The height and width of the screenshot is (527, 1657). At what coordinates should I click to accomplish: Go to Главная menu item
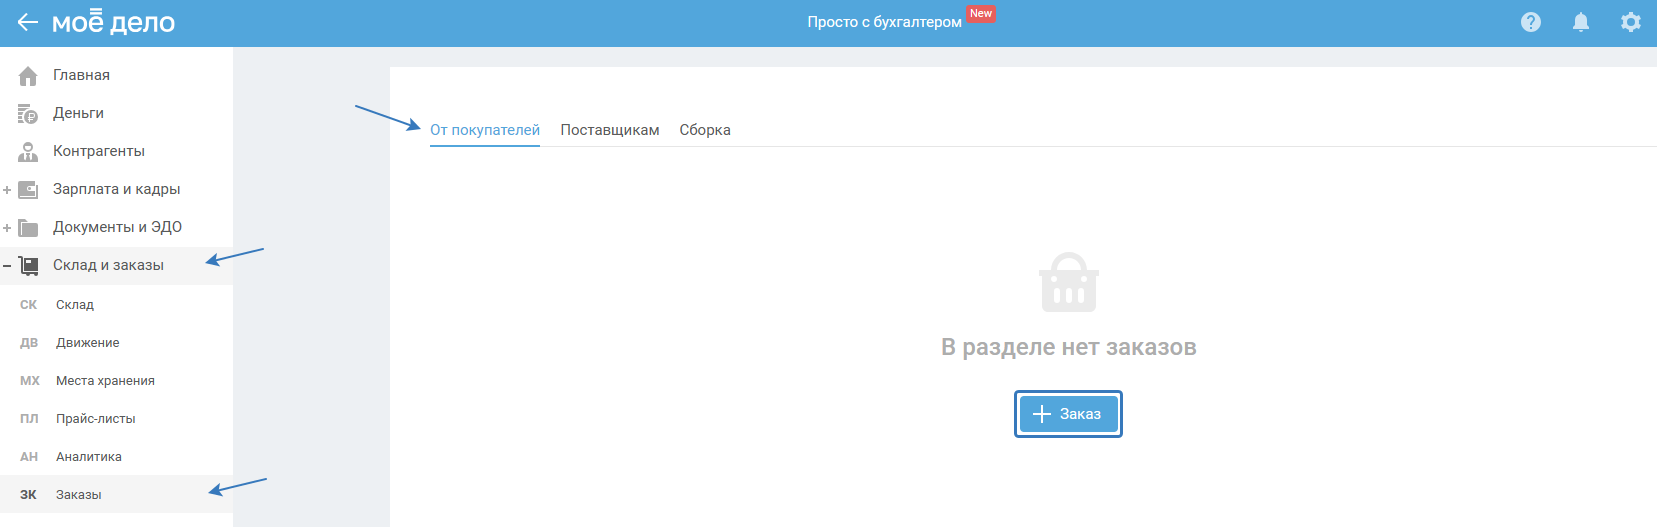pyautogui.click(x=81, y=75)
